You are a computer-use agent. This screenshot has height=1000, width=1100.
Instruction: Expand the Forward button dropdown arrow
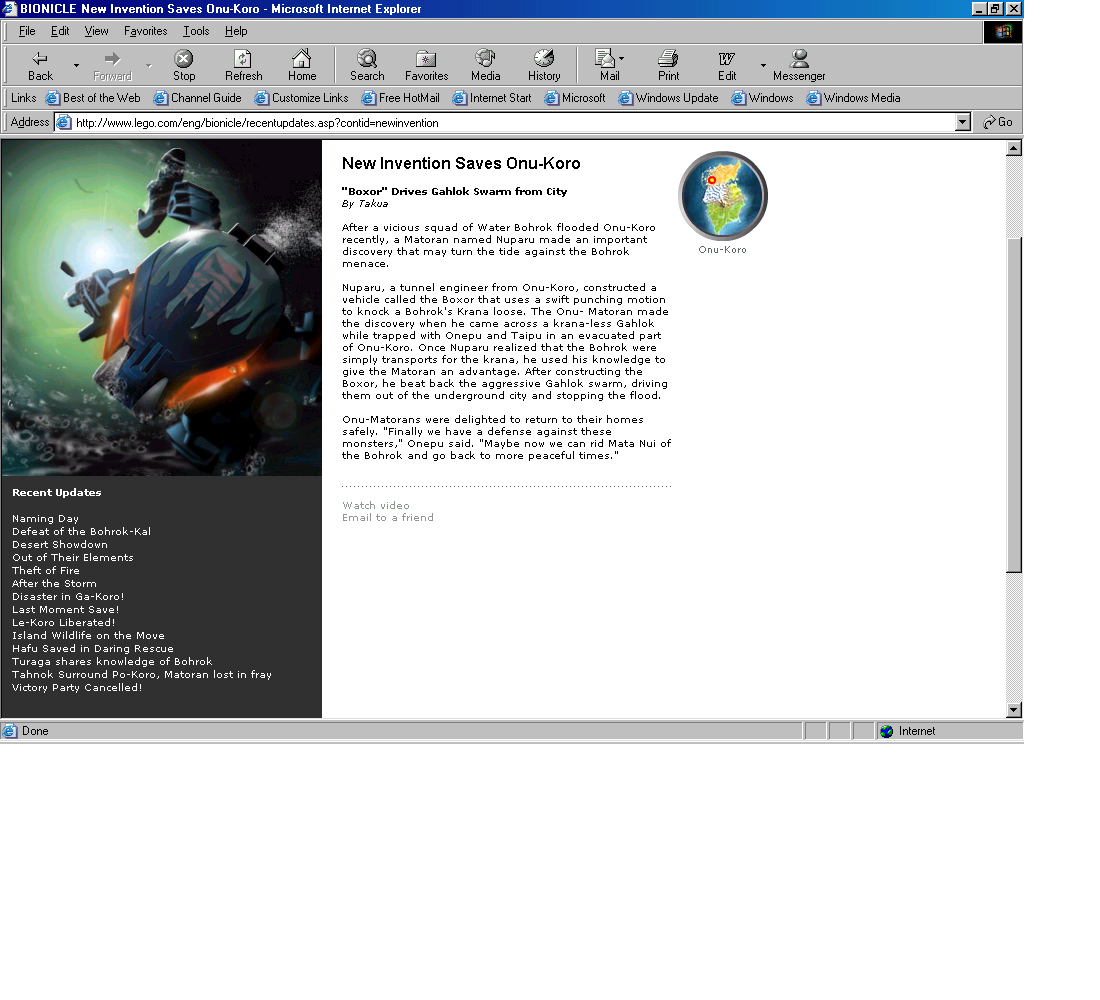(x=149, y=65)
